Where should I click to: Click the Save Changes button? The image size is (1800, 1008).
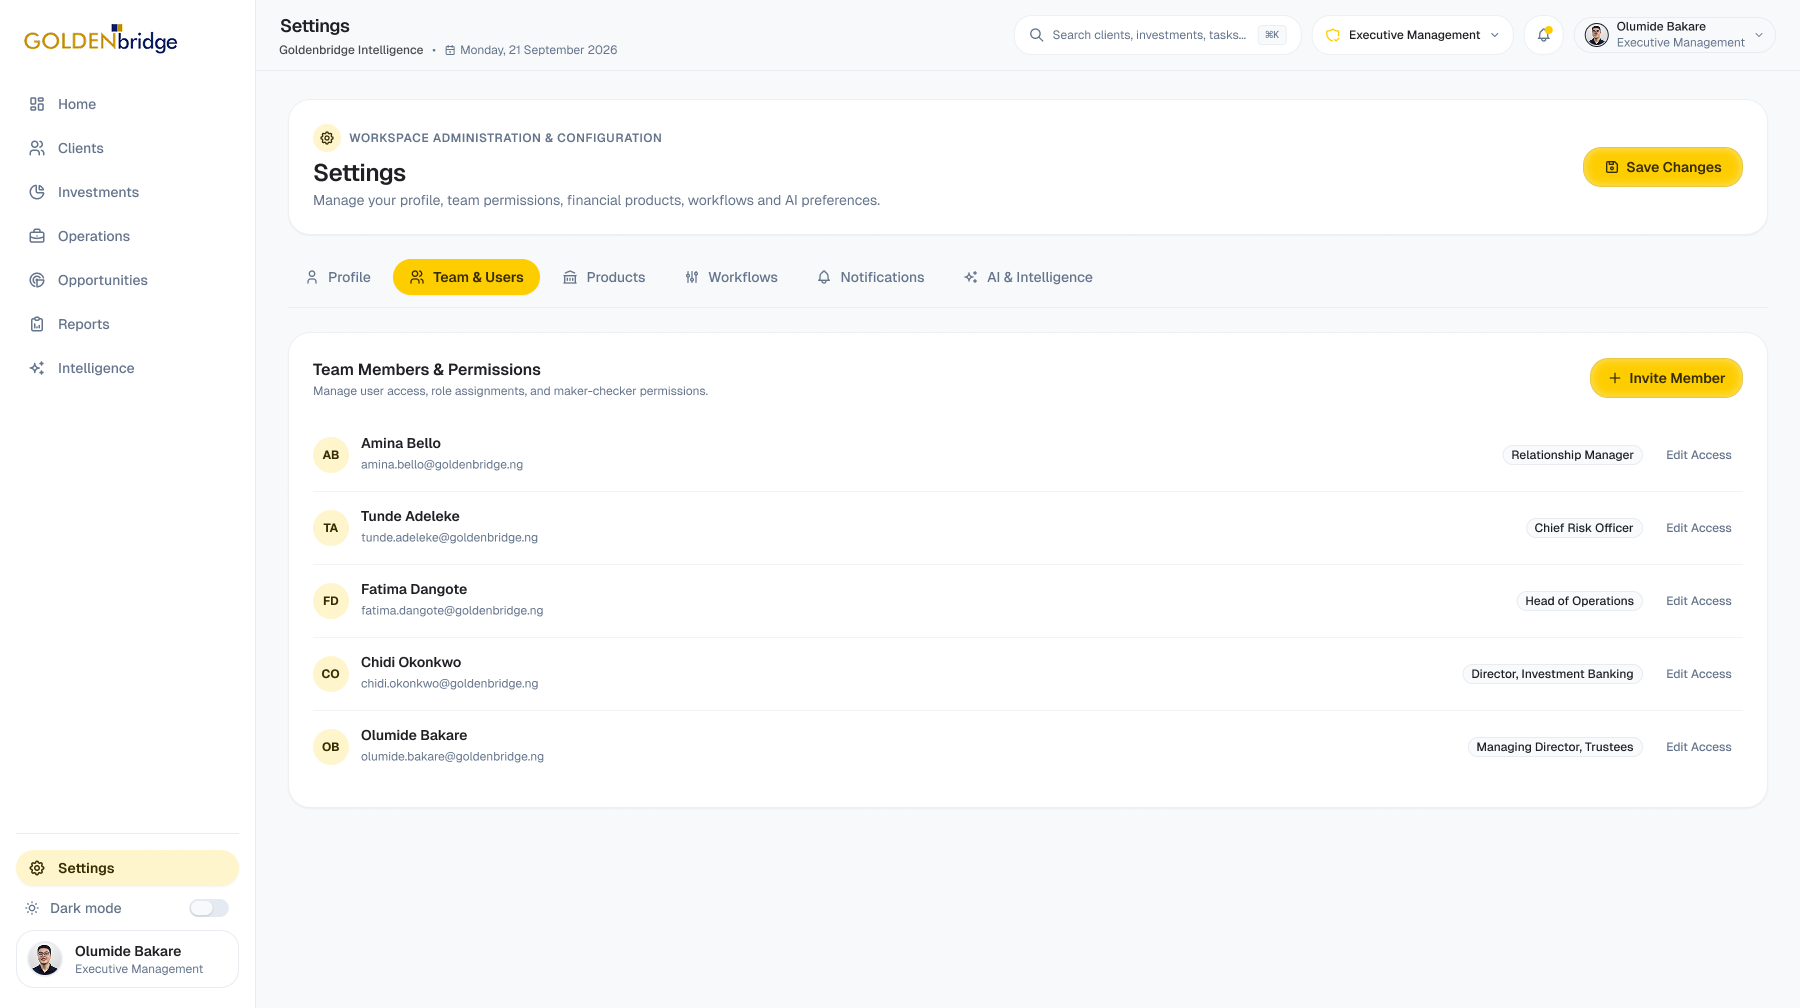click(1663, 167)
